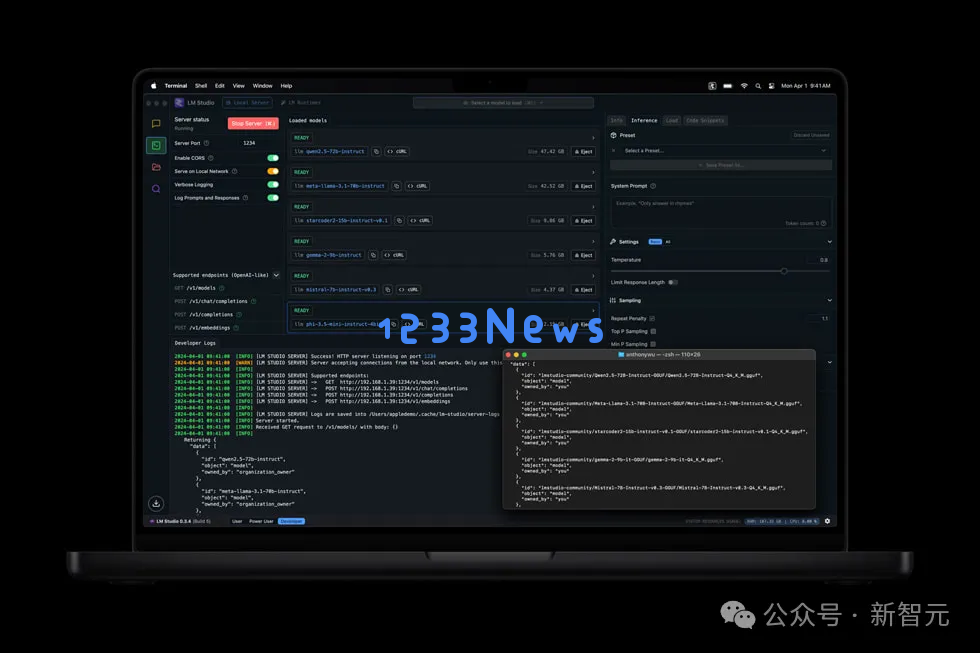Collapse the Settings section chevron
This screenshot has height=653, width=980.
pos(829,242)
